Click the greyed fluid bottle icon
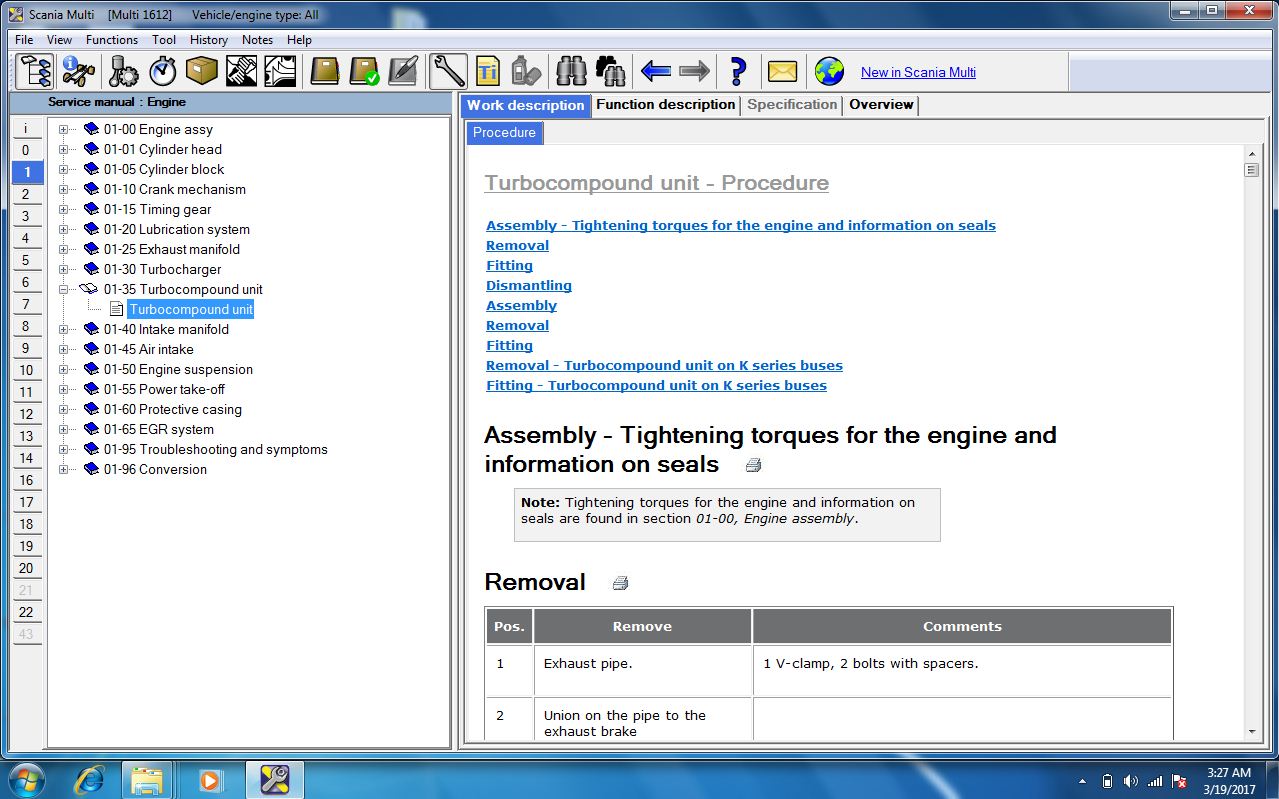Screen dimensions: 1279x799 coord(526,71)
